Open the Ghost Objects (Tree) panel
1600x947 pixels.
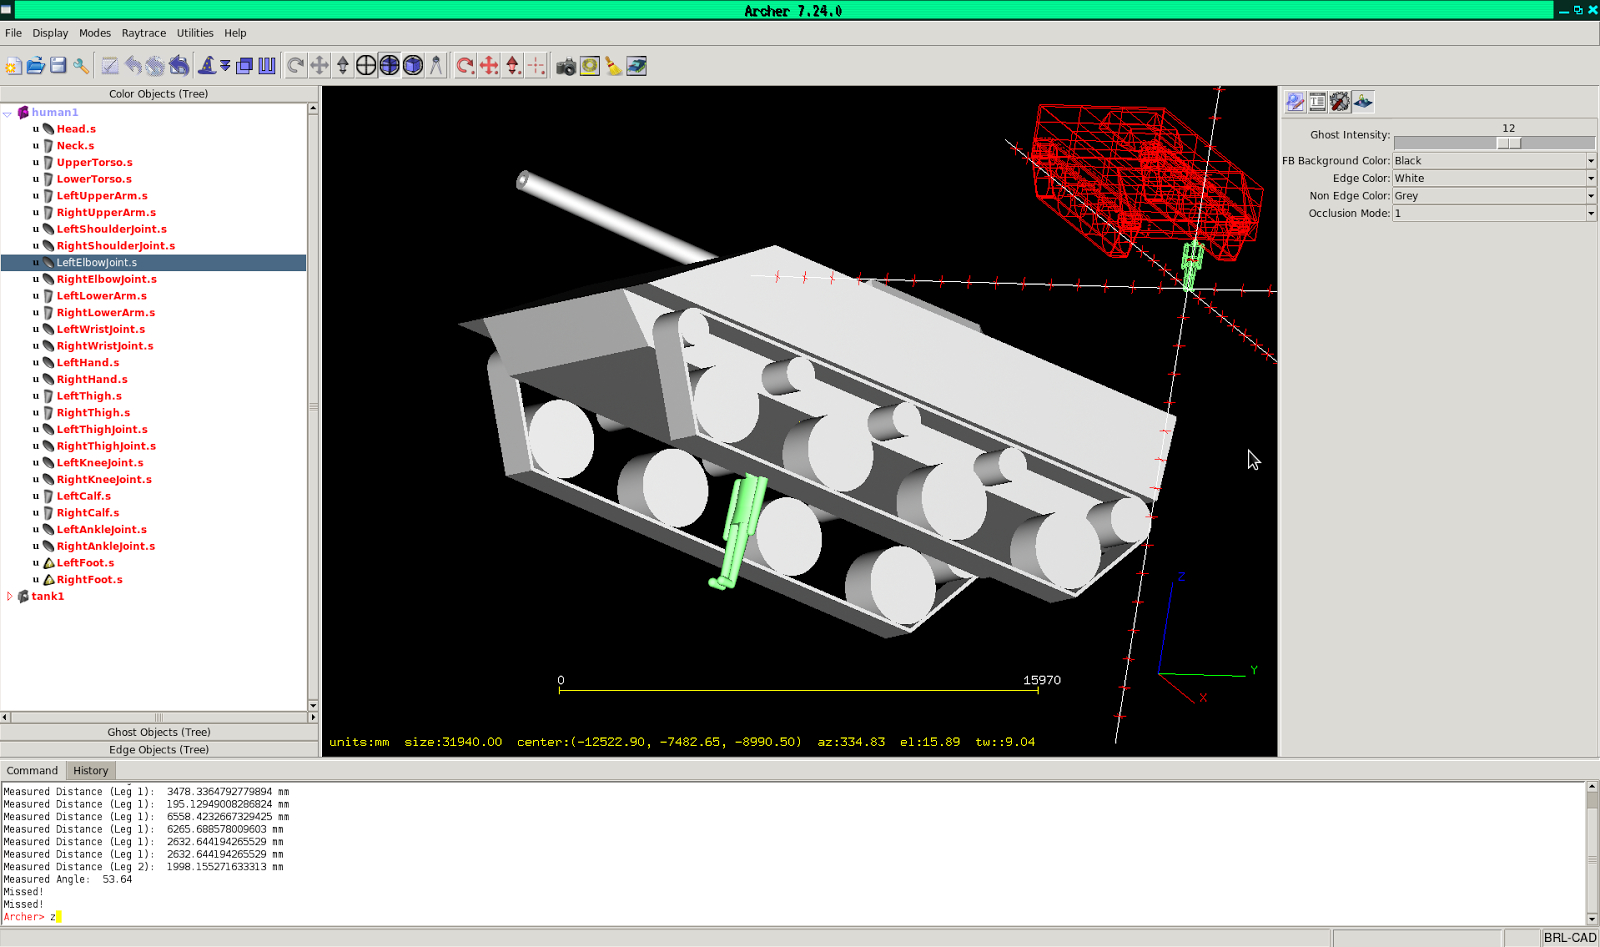pyautogui.click(x=159, y=732)
